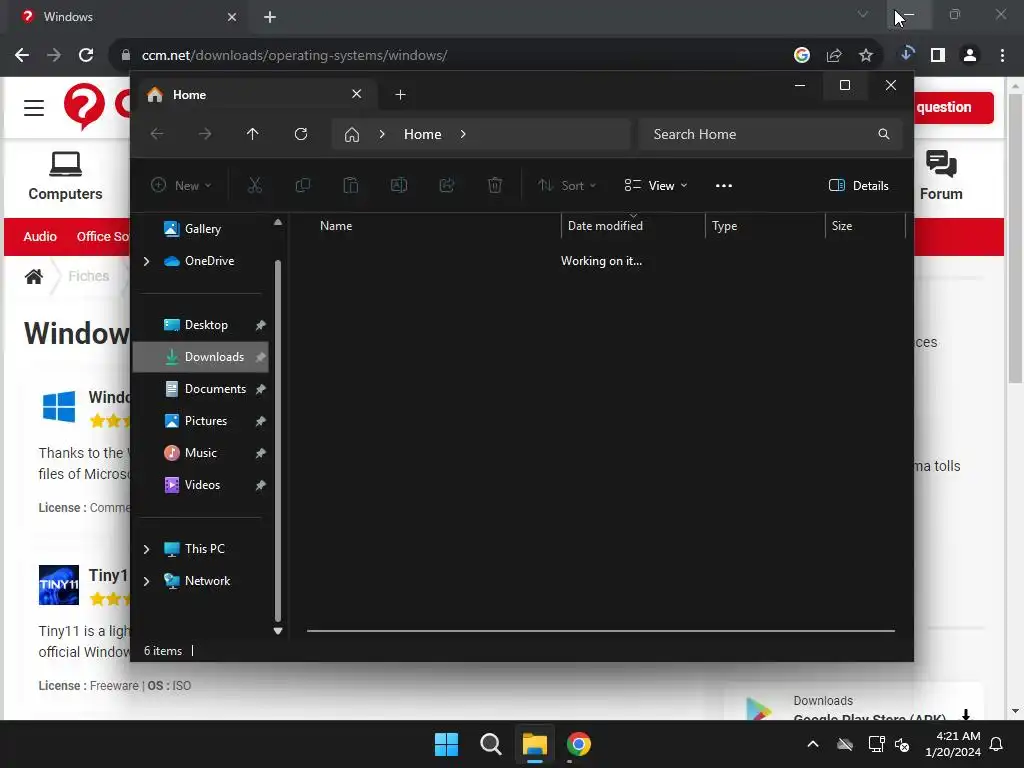Image resolution: width=1024 pixels, height=768 pixels.
Task: Refresh the File Explorer Home view
Action: click(x=300, y=134)
